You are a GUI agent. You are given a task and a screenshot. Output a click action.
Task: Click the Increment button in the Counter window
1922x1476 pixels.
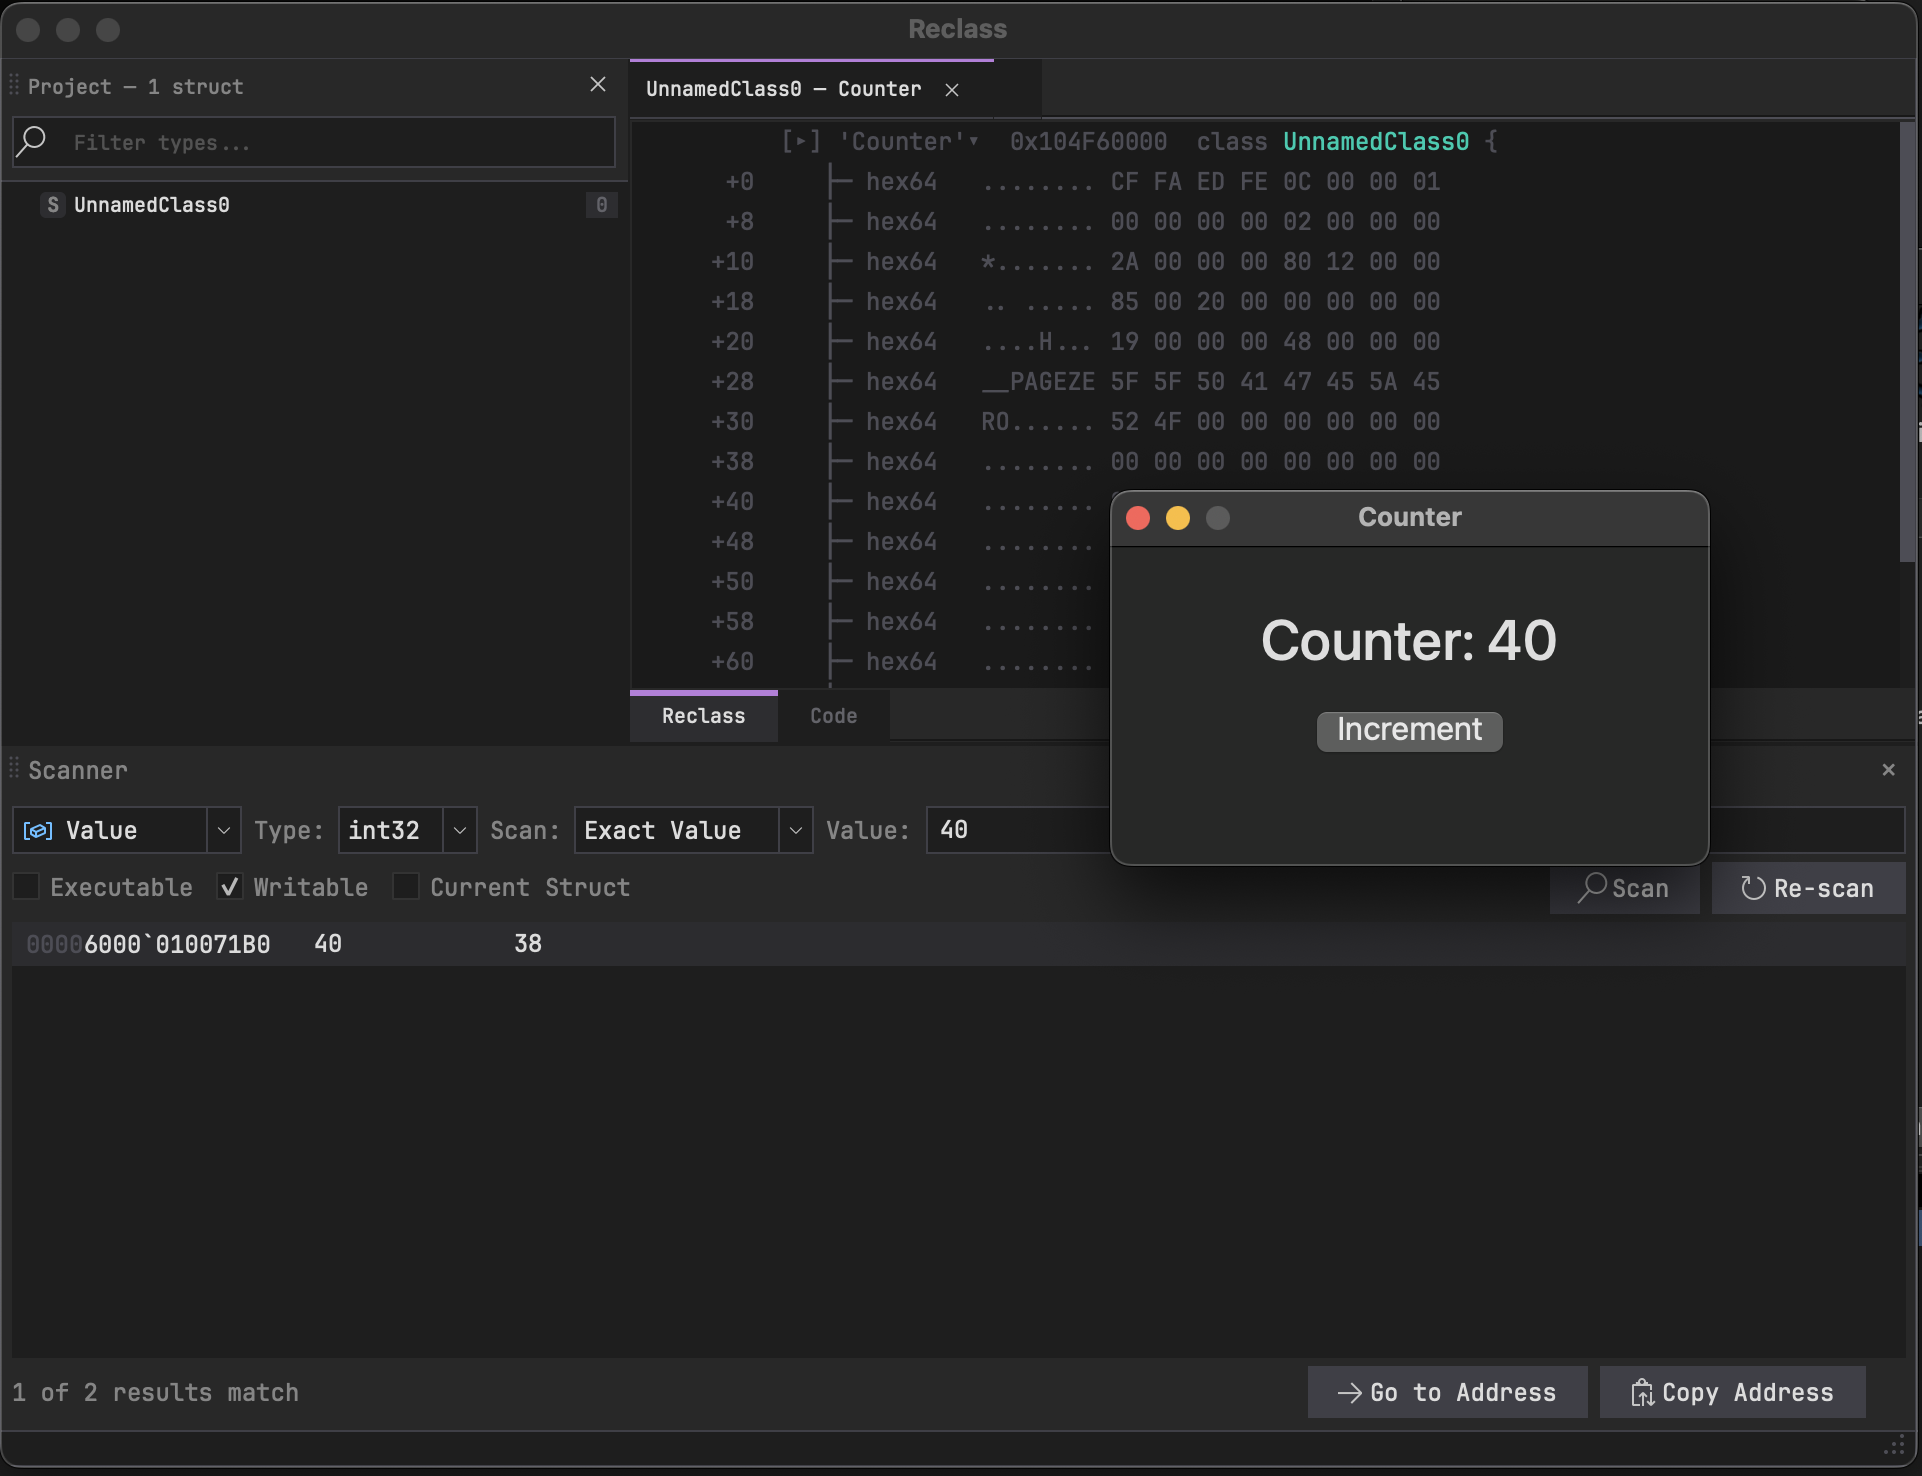coord(1409,731)
